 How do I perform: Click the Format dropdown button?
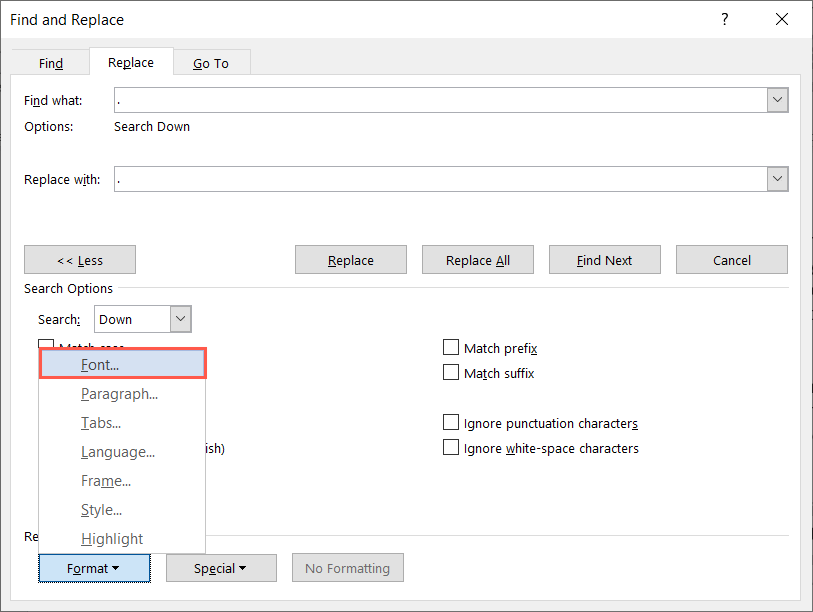94,568
